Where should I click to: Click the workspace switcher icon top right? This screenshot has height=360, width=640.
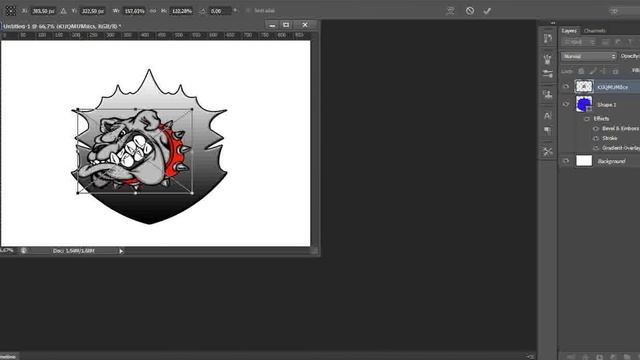[x=614, y=11]
